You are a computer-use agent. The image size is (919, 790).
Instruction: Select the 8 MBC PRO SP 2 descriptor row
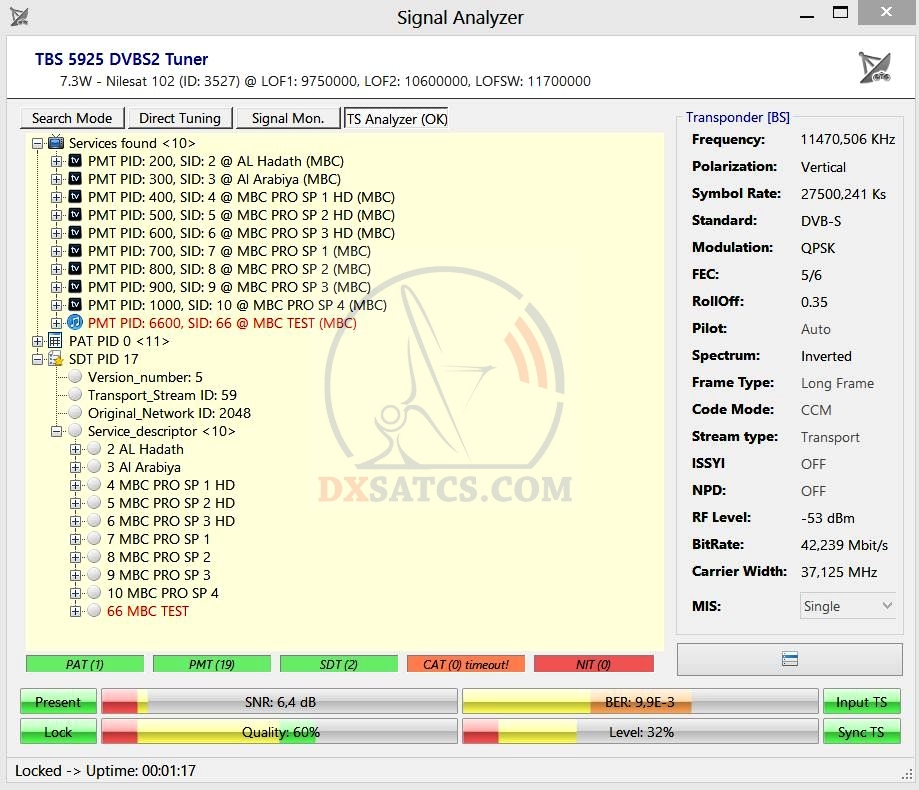point(159,557)
